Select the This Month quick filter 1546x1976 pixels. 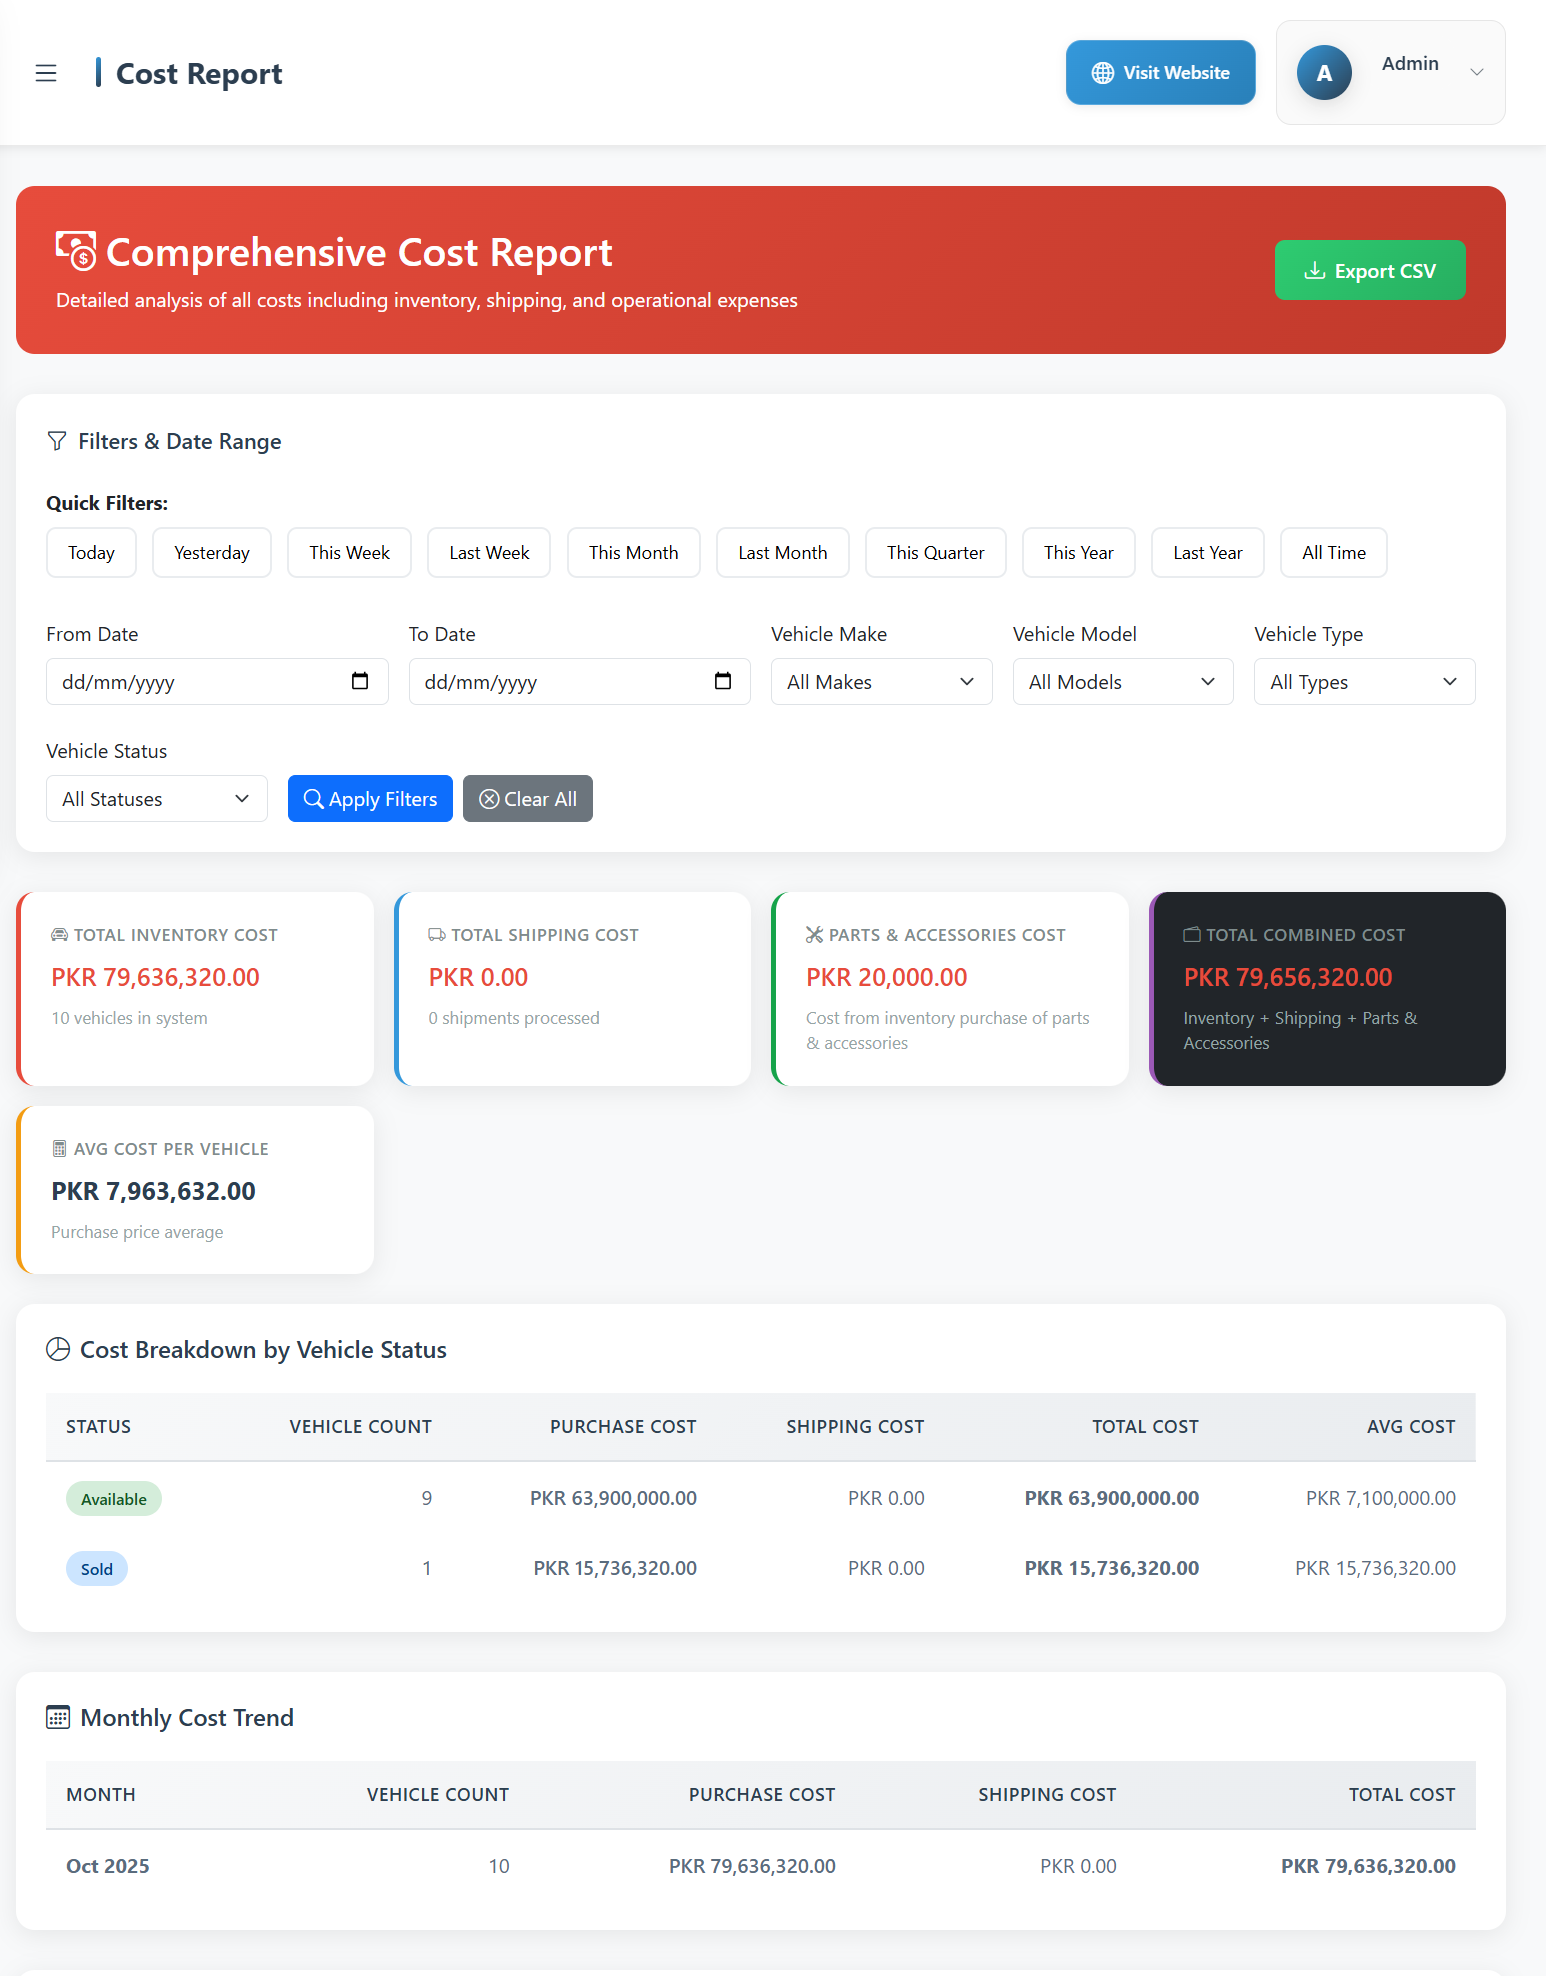tap(633, 553)
